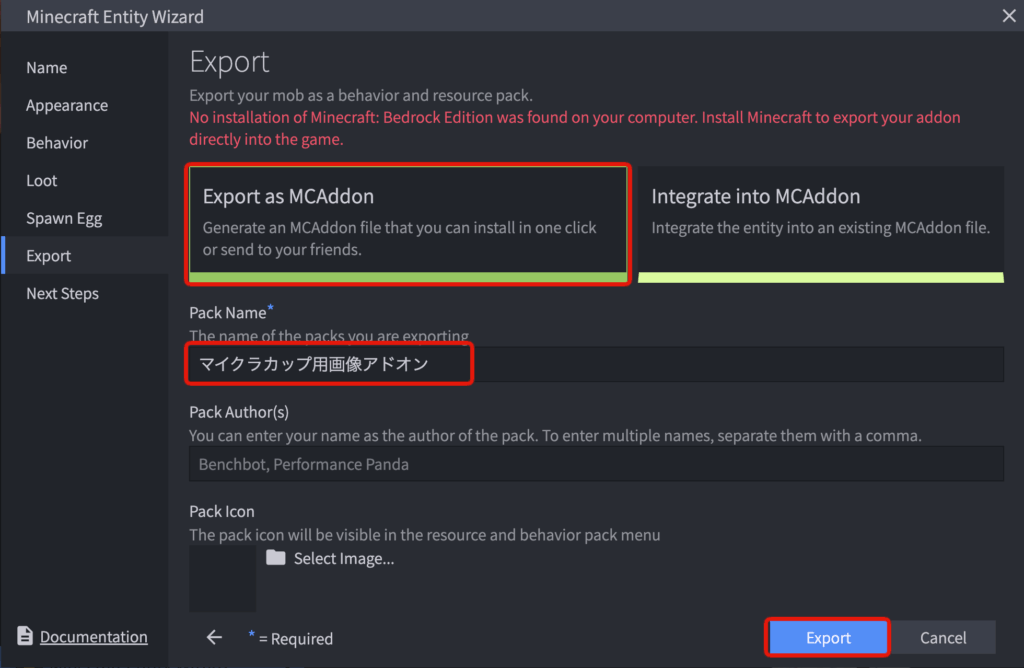Select the Loot step in sidebar

coord(42,181)
